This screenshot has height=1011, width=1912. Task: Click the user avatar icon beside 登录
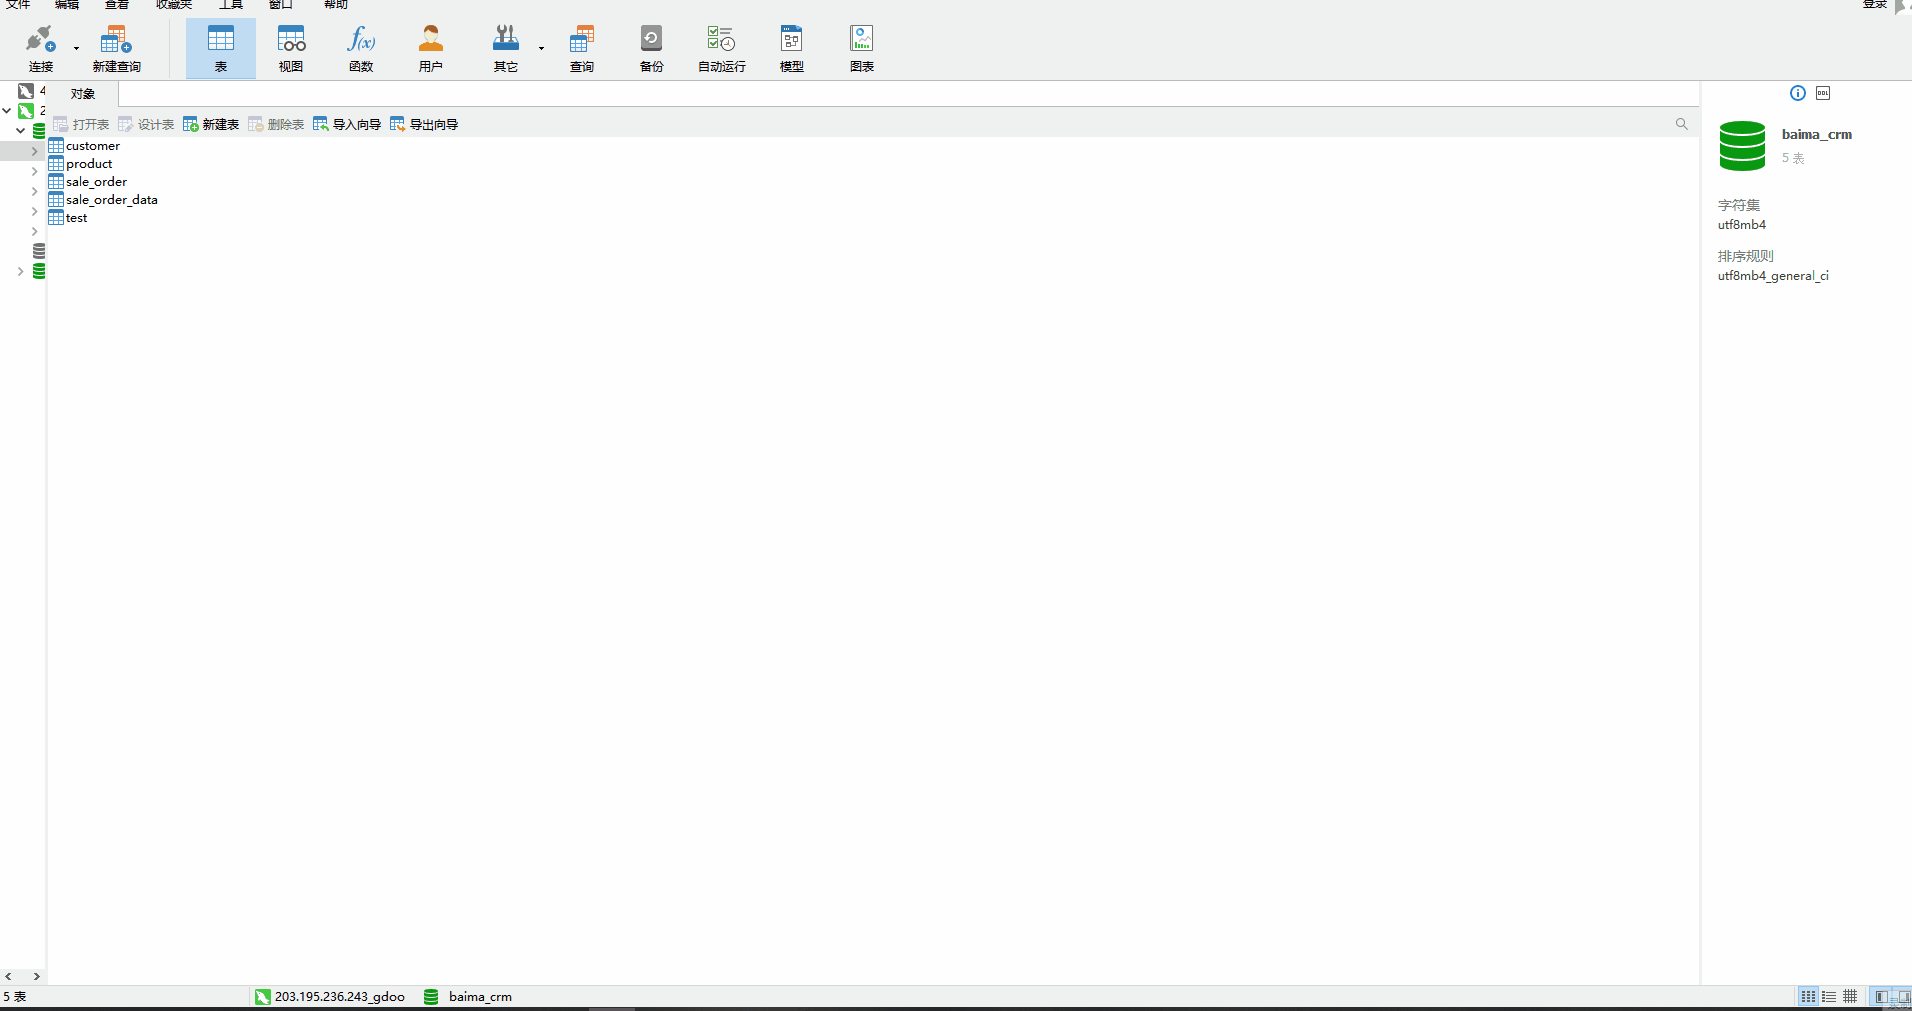coord(1902,6)
